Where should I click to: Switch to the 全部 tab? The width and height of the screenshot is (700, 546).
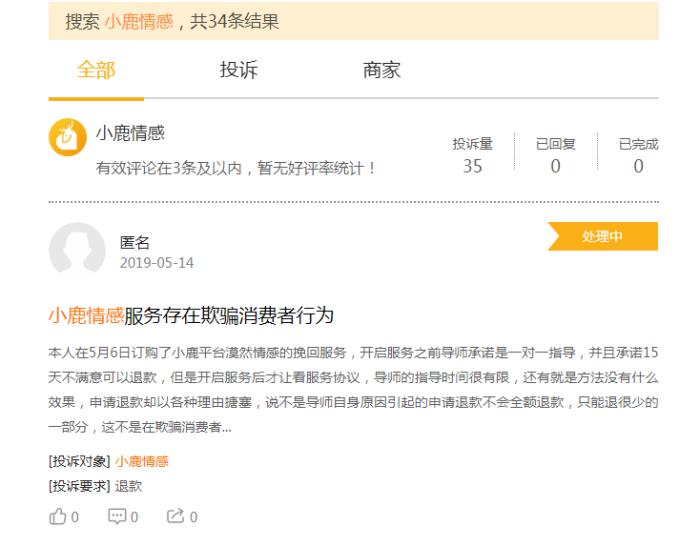(x=96, y=70)
